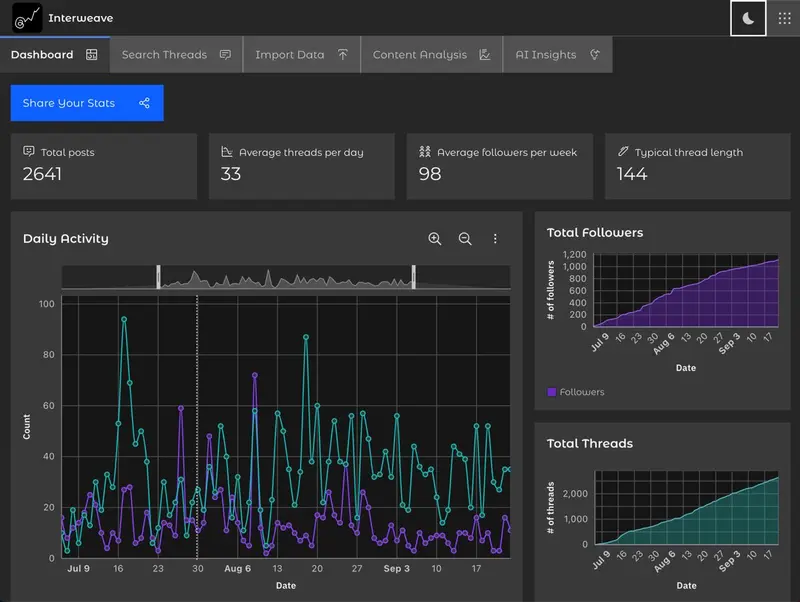
Task: Click the Total posts chat icon
Action: coord(29,152)
